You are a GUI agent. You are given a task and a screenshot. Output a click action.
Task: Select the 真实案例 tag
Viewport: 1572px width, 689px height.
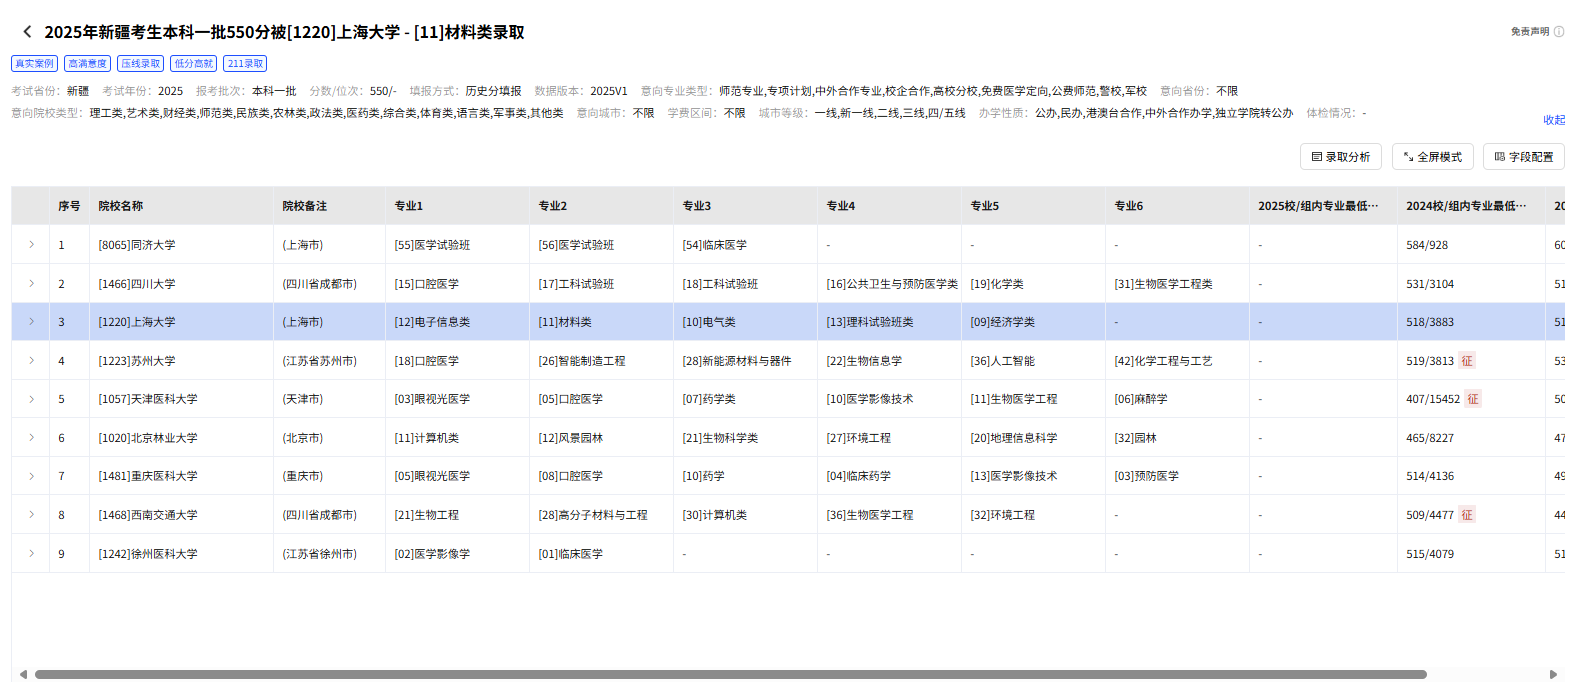point(34,63)
